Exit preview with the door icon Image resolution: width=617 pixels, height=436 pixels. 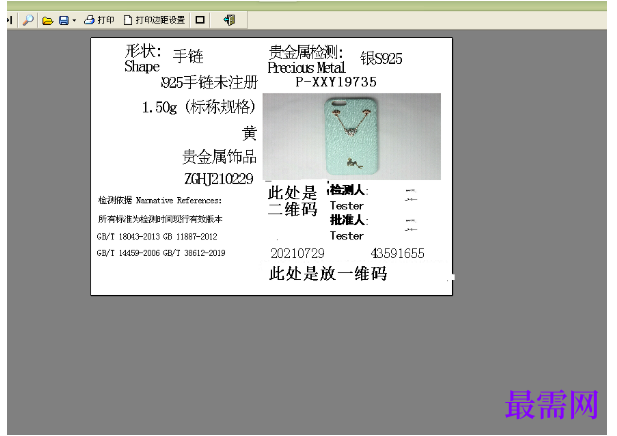click(229, 20)
